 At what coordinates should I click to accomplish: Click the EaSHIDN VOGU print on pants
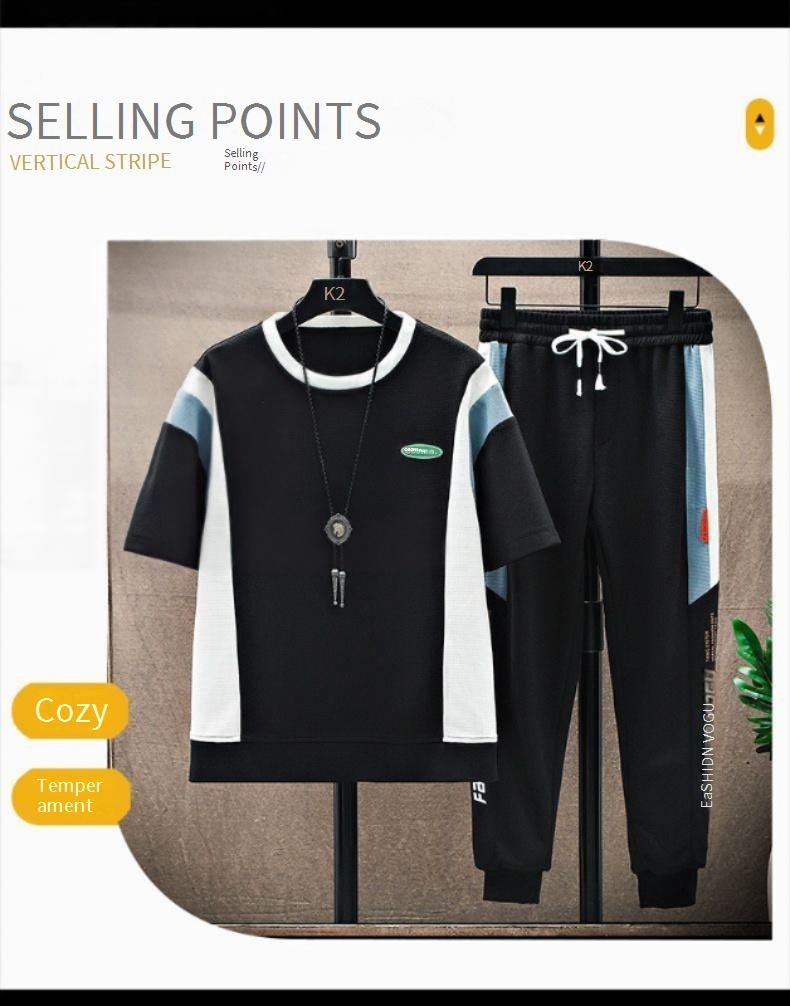tap(707, 755)
